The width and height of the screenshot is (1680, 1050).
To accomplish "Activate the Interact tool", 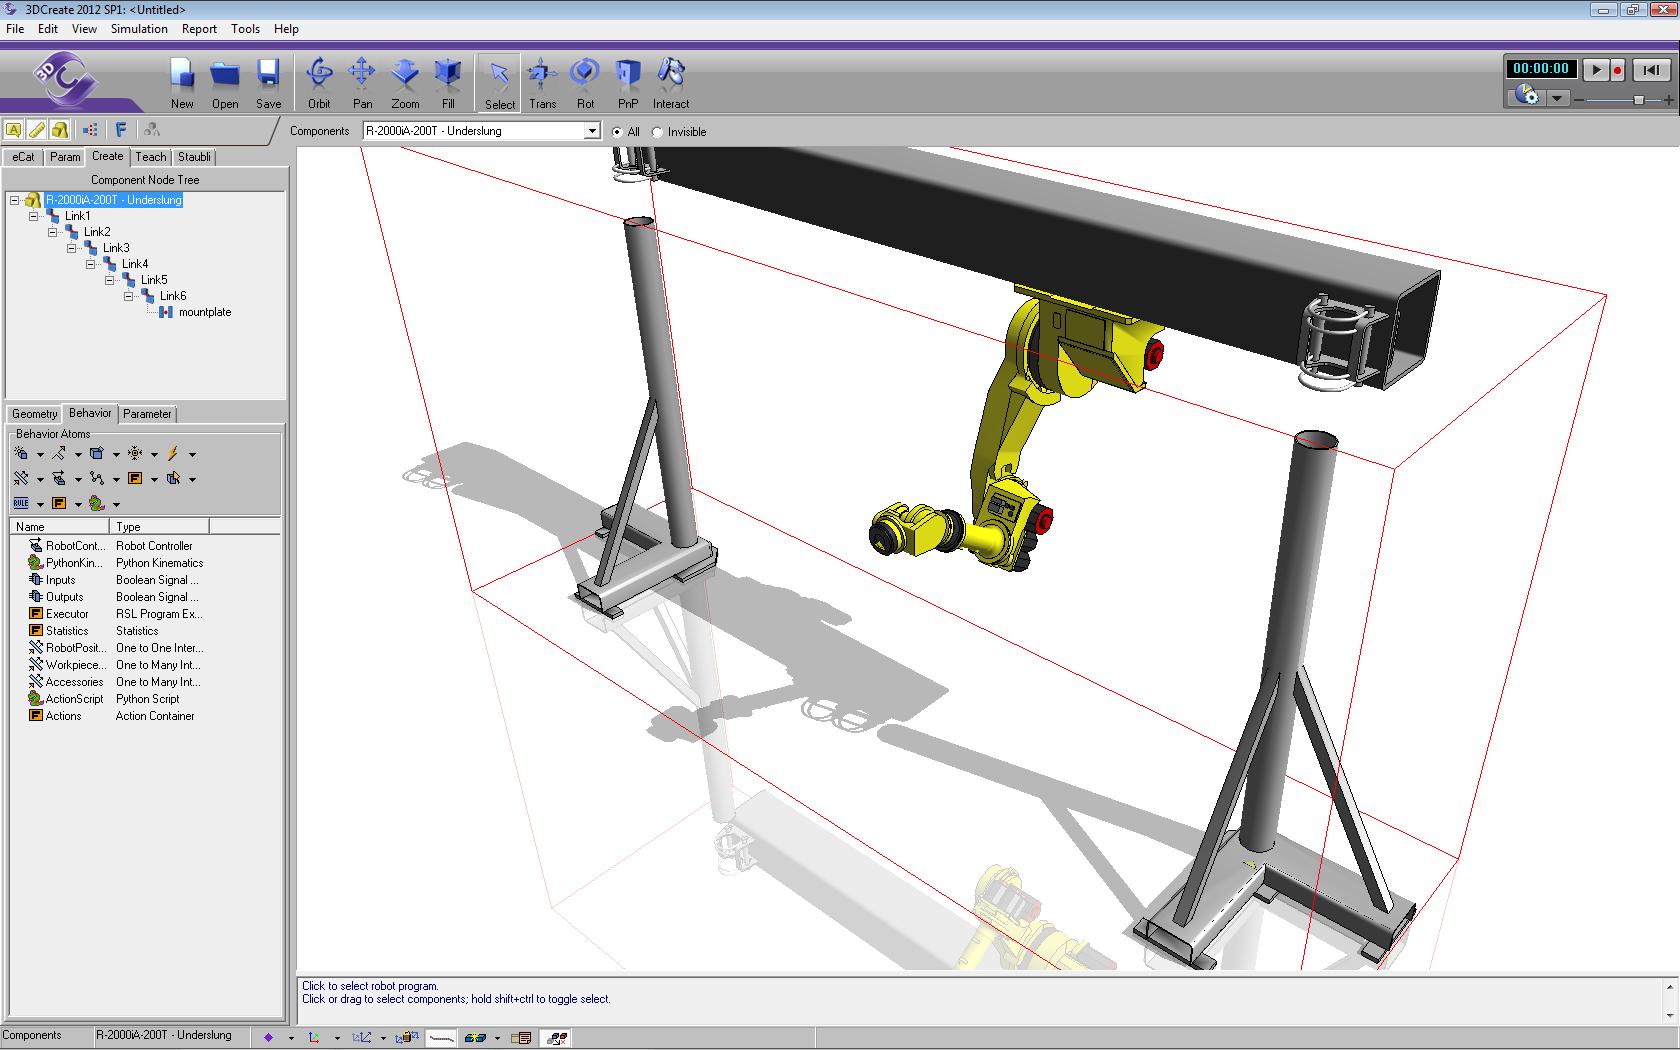I will pos(671,81).
